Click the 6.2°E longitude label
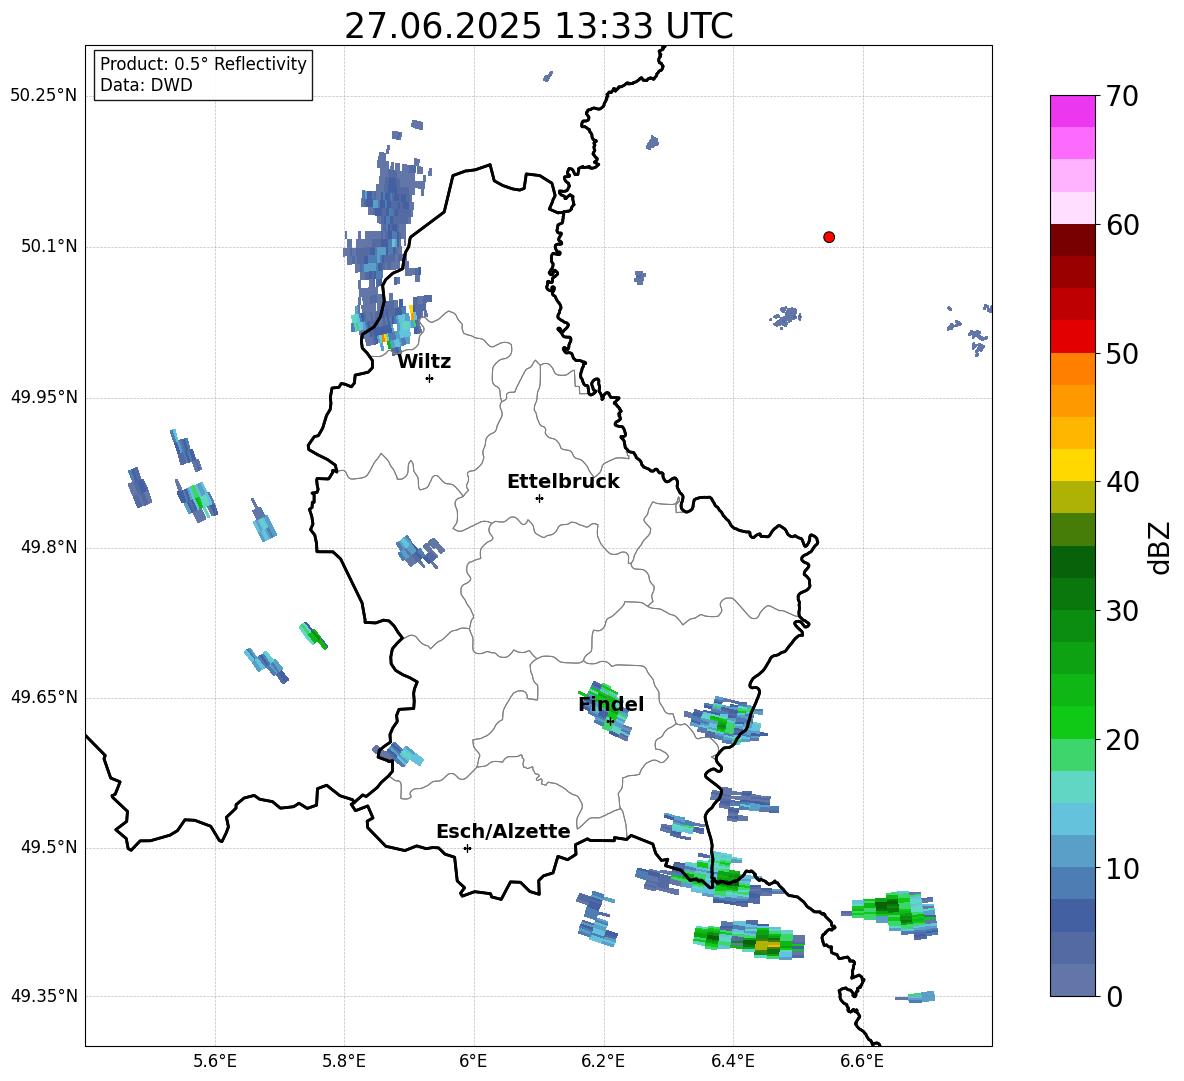This screenshot has width=1184, height=1081. [x=603, y=1061]
